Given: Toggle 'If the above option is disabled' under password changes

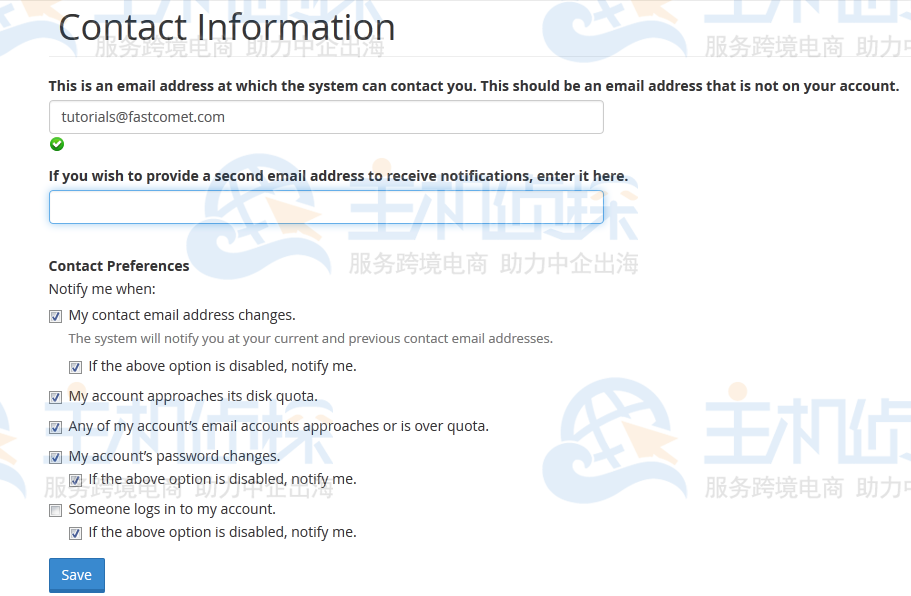Looking at the screenshot, I should [76, 480].
